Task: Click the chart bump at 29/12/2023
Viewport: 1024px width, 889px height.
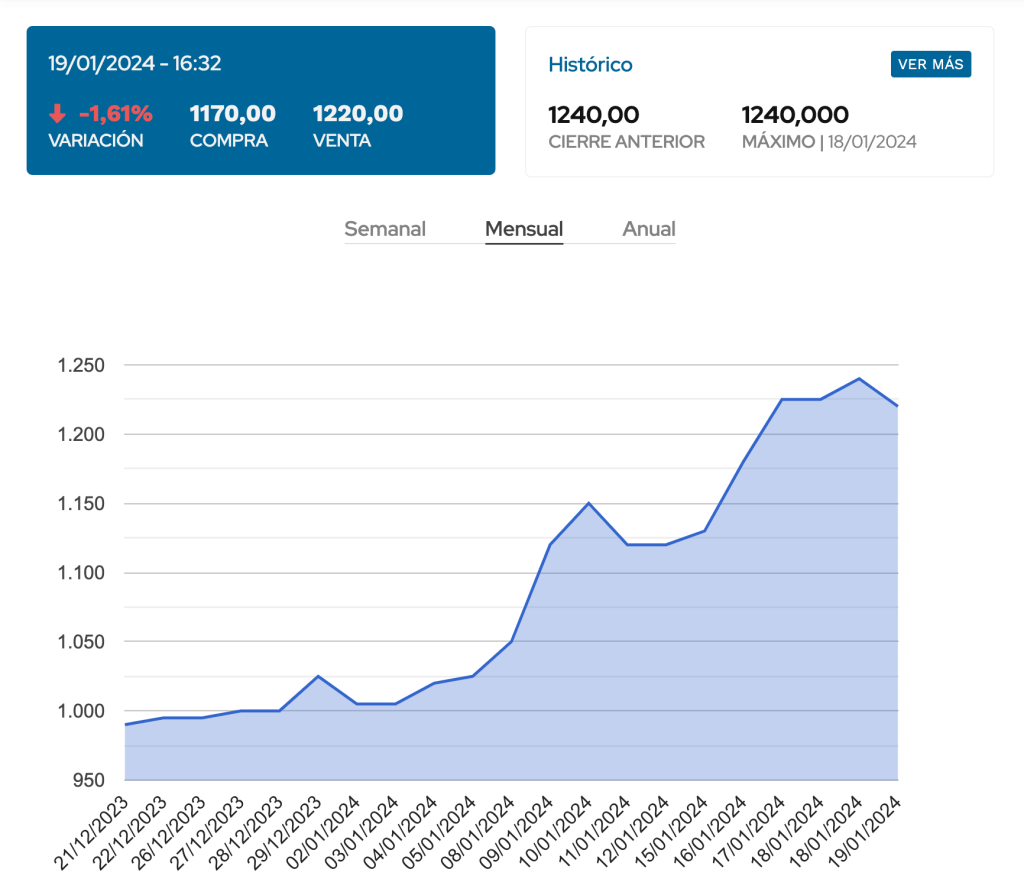Action: [318, 676]
